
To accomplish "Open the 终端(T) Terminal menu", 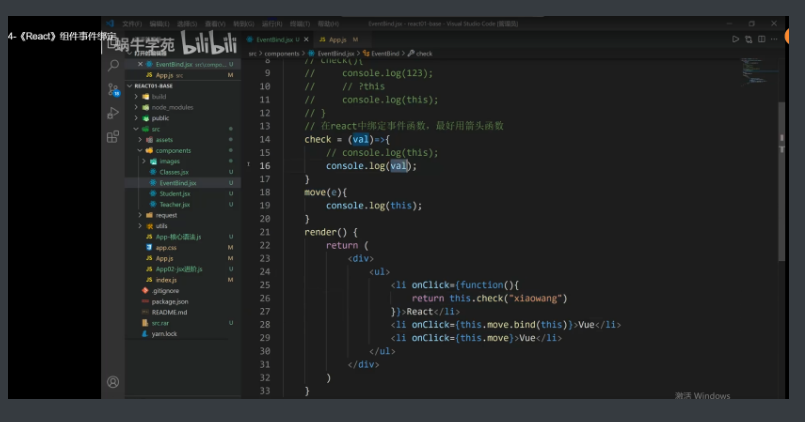I will [x=300, y=24].
